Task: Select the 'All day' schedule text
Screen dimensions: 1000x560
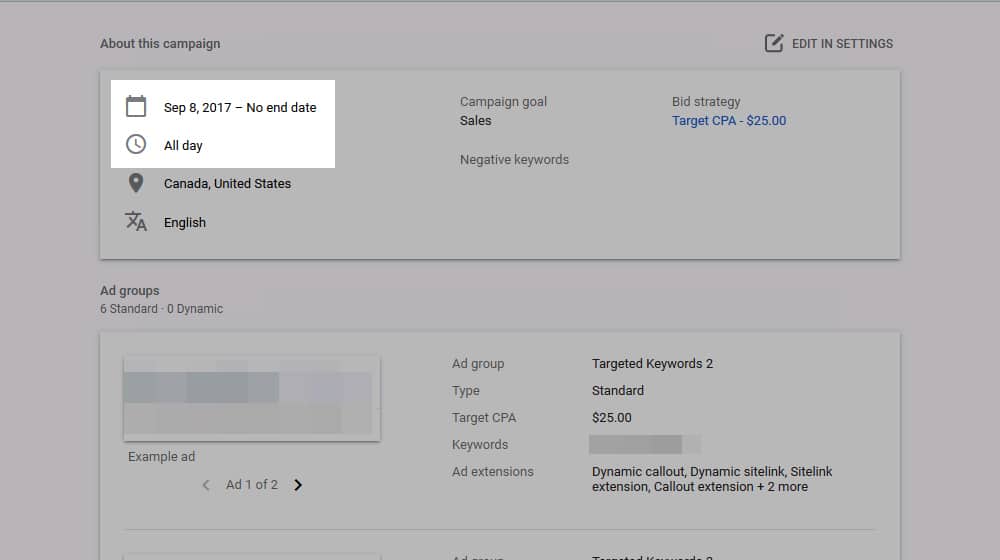Action: [x=183, y=145]
